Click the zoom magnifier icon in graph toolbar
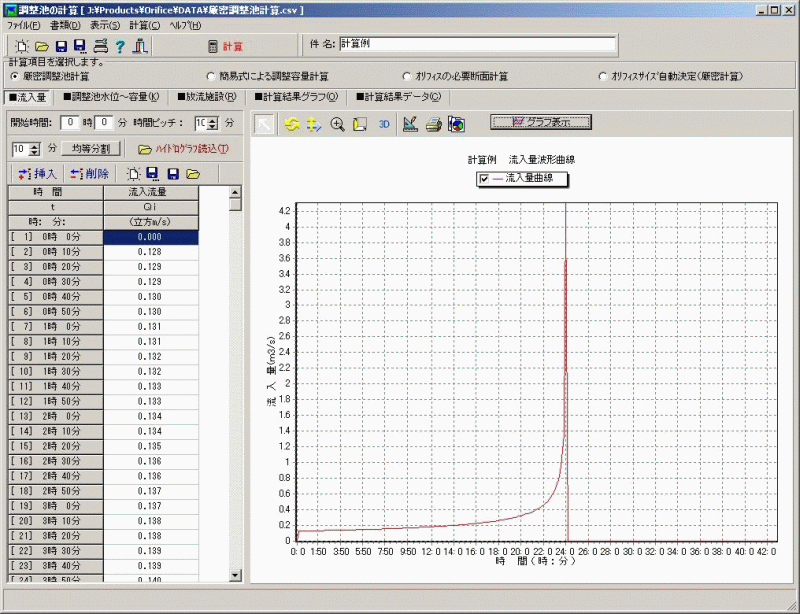 (337, 124)
